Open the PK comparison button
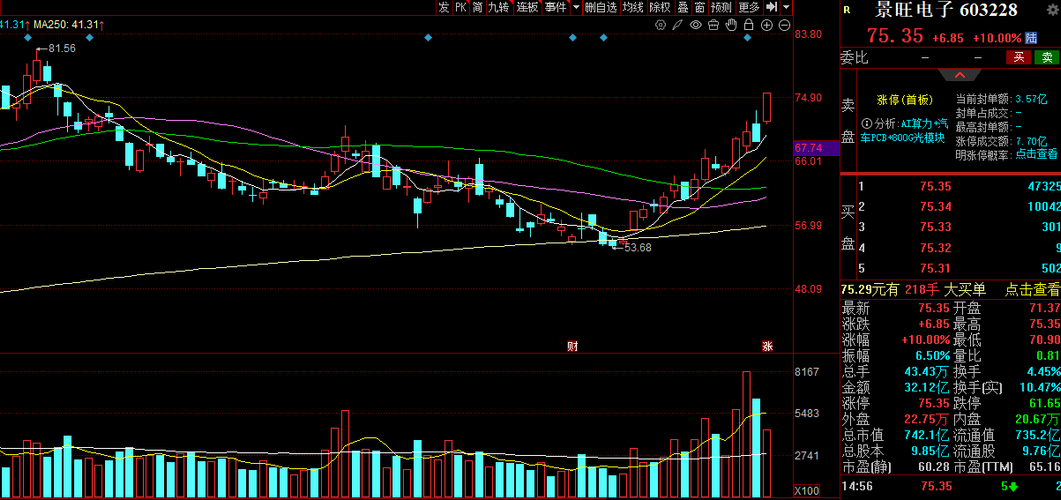This screenshot has width=1061, height=500. click(461, 7)
